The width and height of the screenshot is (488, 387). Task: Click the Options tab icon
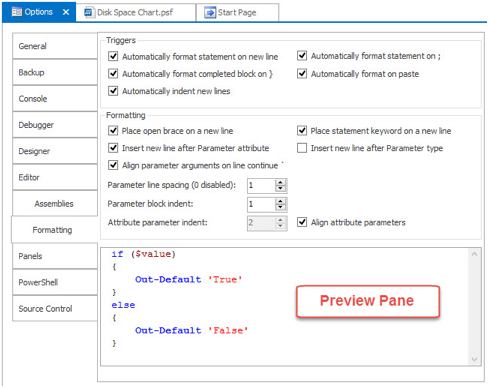pos(17,12)
